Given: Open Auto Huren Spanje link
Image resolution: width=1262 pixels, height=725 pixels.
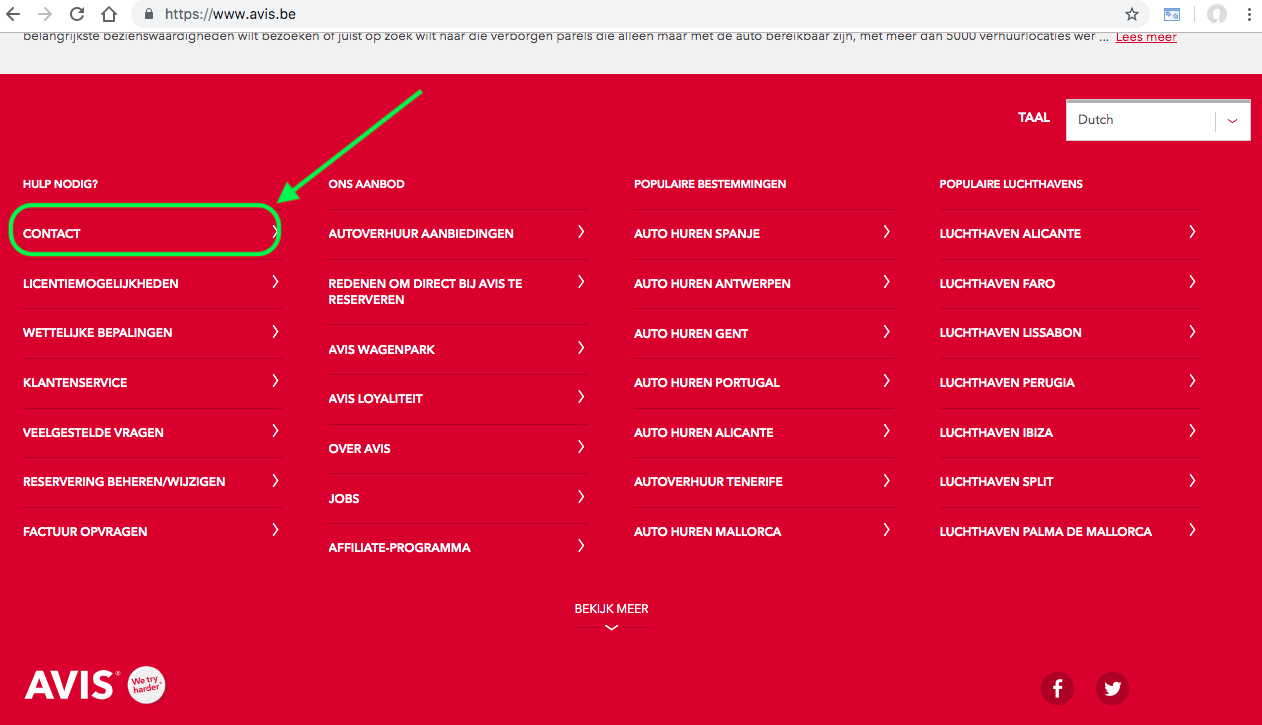Looking at the screenshot, I should [x=697, y=233].
